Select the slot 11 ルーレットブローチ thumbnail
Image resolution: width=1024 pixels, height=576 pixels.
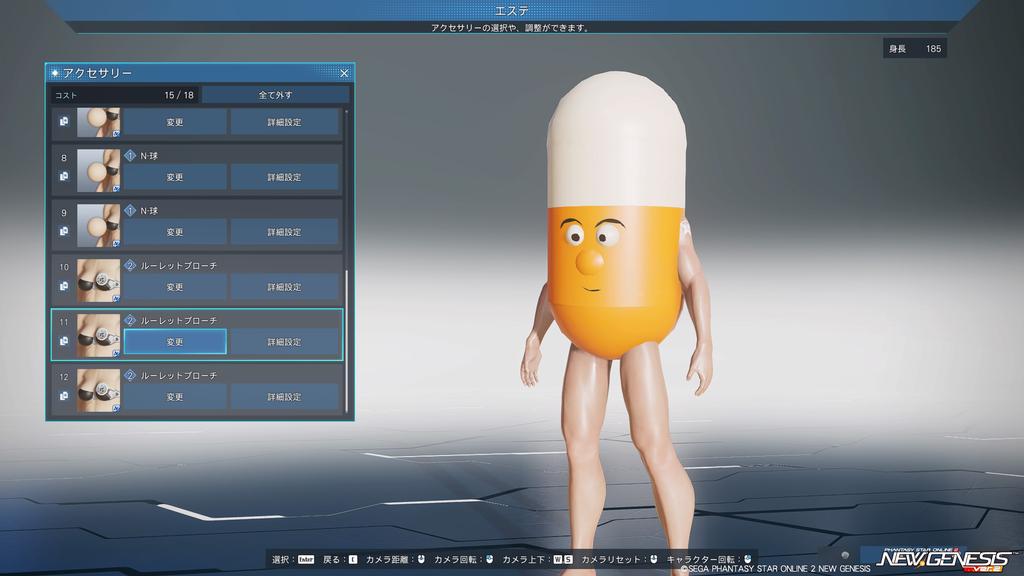99,335
